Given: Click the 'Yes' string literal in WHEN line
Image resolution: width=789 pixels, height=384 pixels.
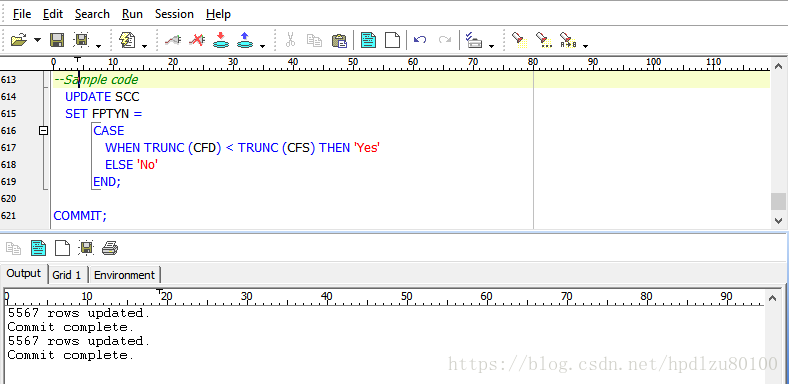Looking at the screenshot, I should (367, 148).
